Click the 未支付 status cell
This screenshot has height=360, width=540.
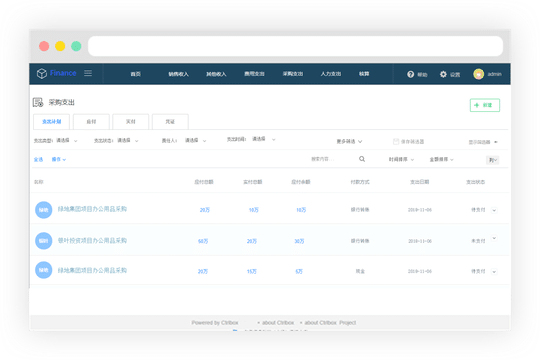point(478,241)
